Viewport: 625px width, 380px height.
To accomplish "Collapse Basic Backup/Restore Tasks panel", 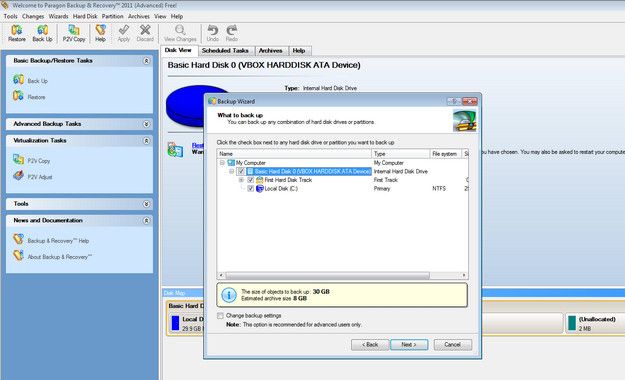I will pyautogui.click(x=146, y=61).
